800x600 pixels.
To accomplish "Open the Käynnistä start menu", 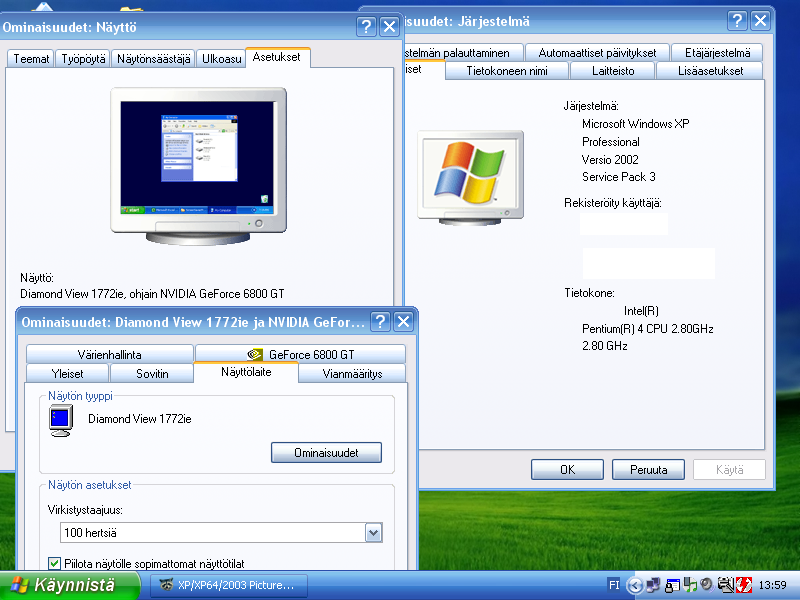I will tap(69, 585).
